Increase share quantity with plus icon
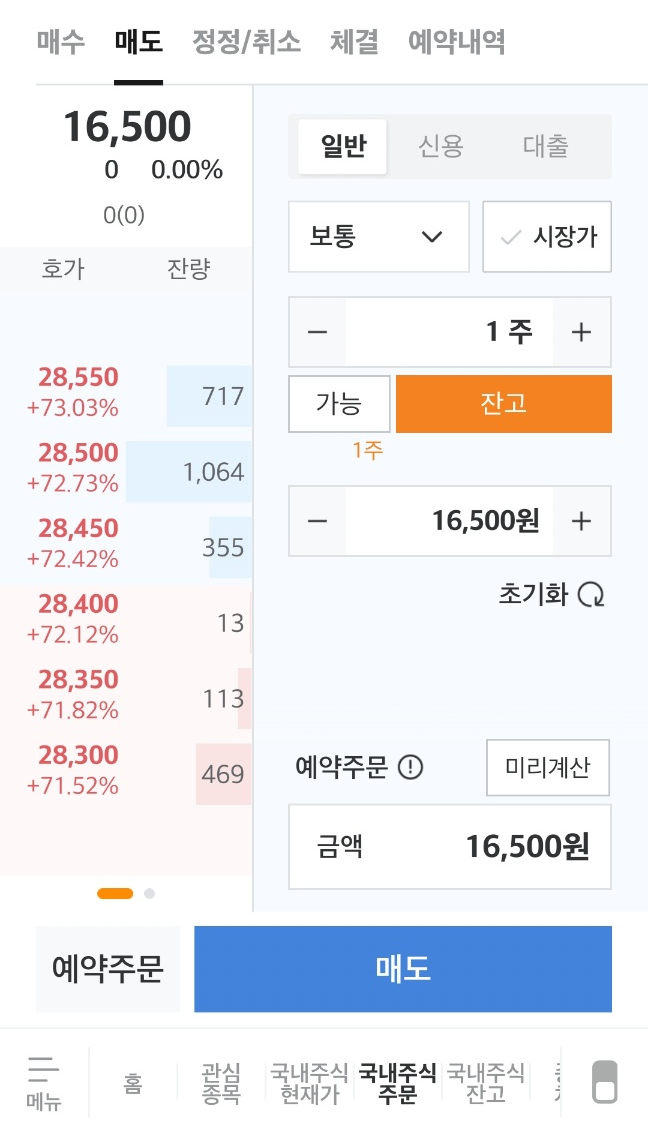648x1124 pixels. pyautogui.click(x=581, y=332)
